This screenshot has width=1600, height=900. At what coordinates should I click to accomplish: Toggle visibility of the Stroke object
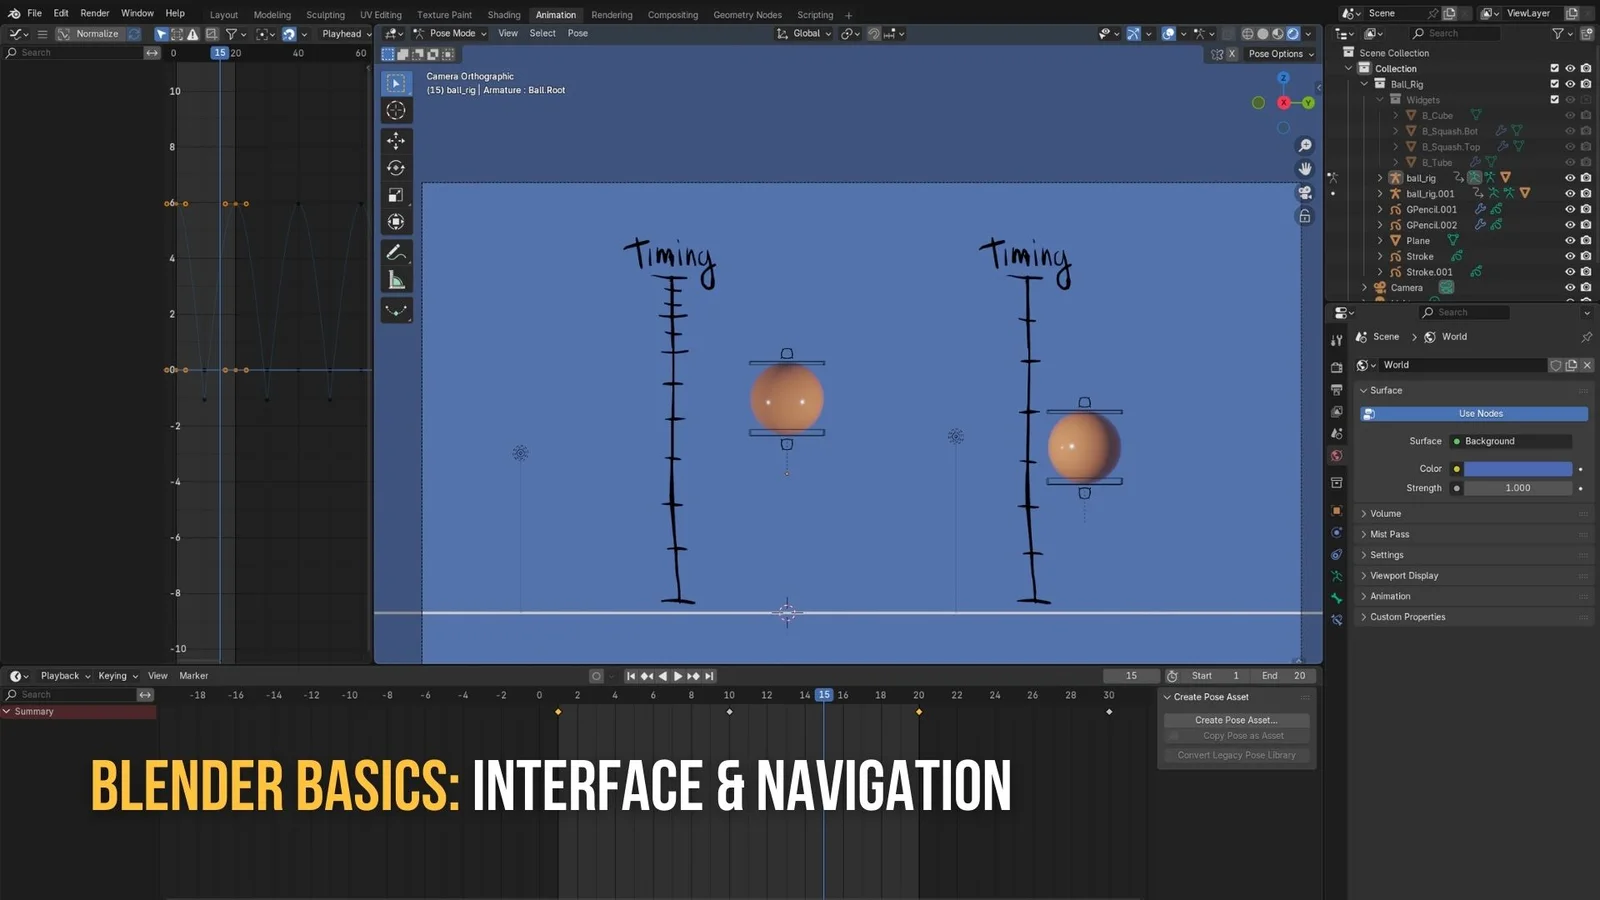tap(1570, 256)
